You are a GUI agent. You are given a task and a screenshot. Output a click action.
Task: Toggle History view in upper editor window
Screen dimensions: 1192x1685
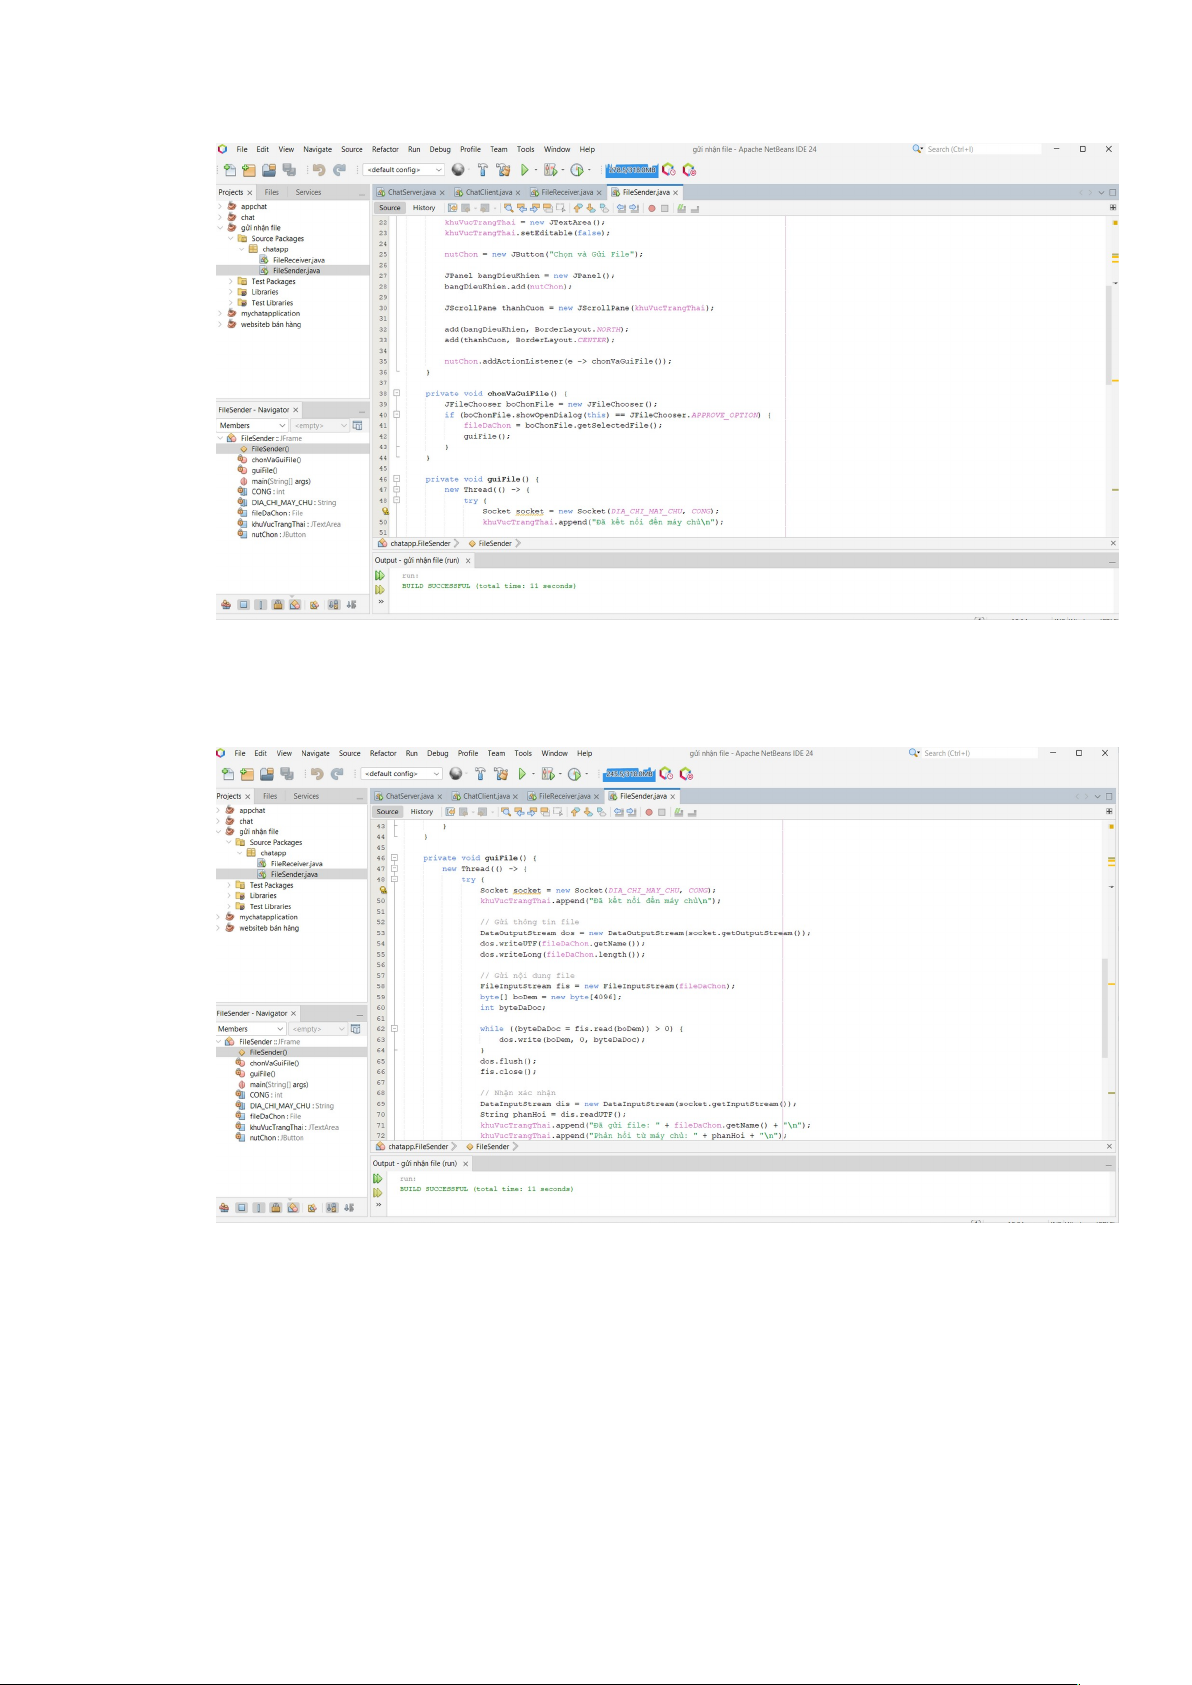(x=424, y=208)
